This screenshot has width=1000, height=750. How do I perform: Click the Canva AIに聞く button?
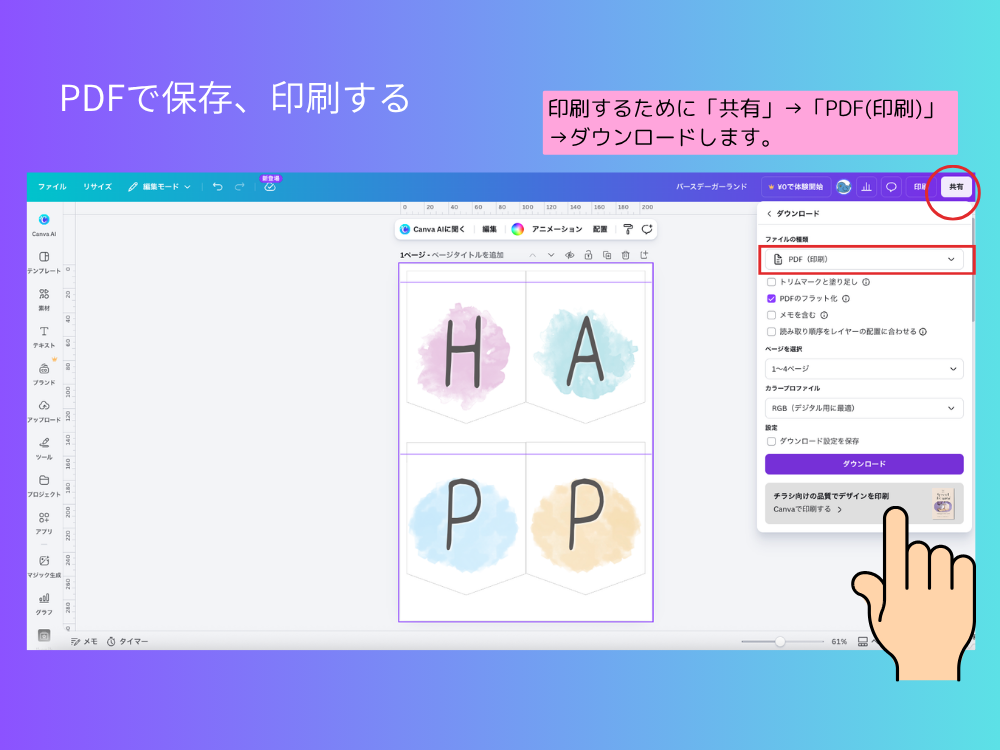tap(433, 229)
